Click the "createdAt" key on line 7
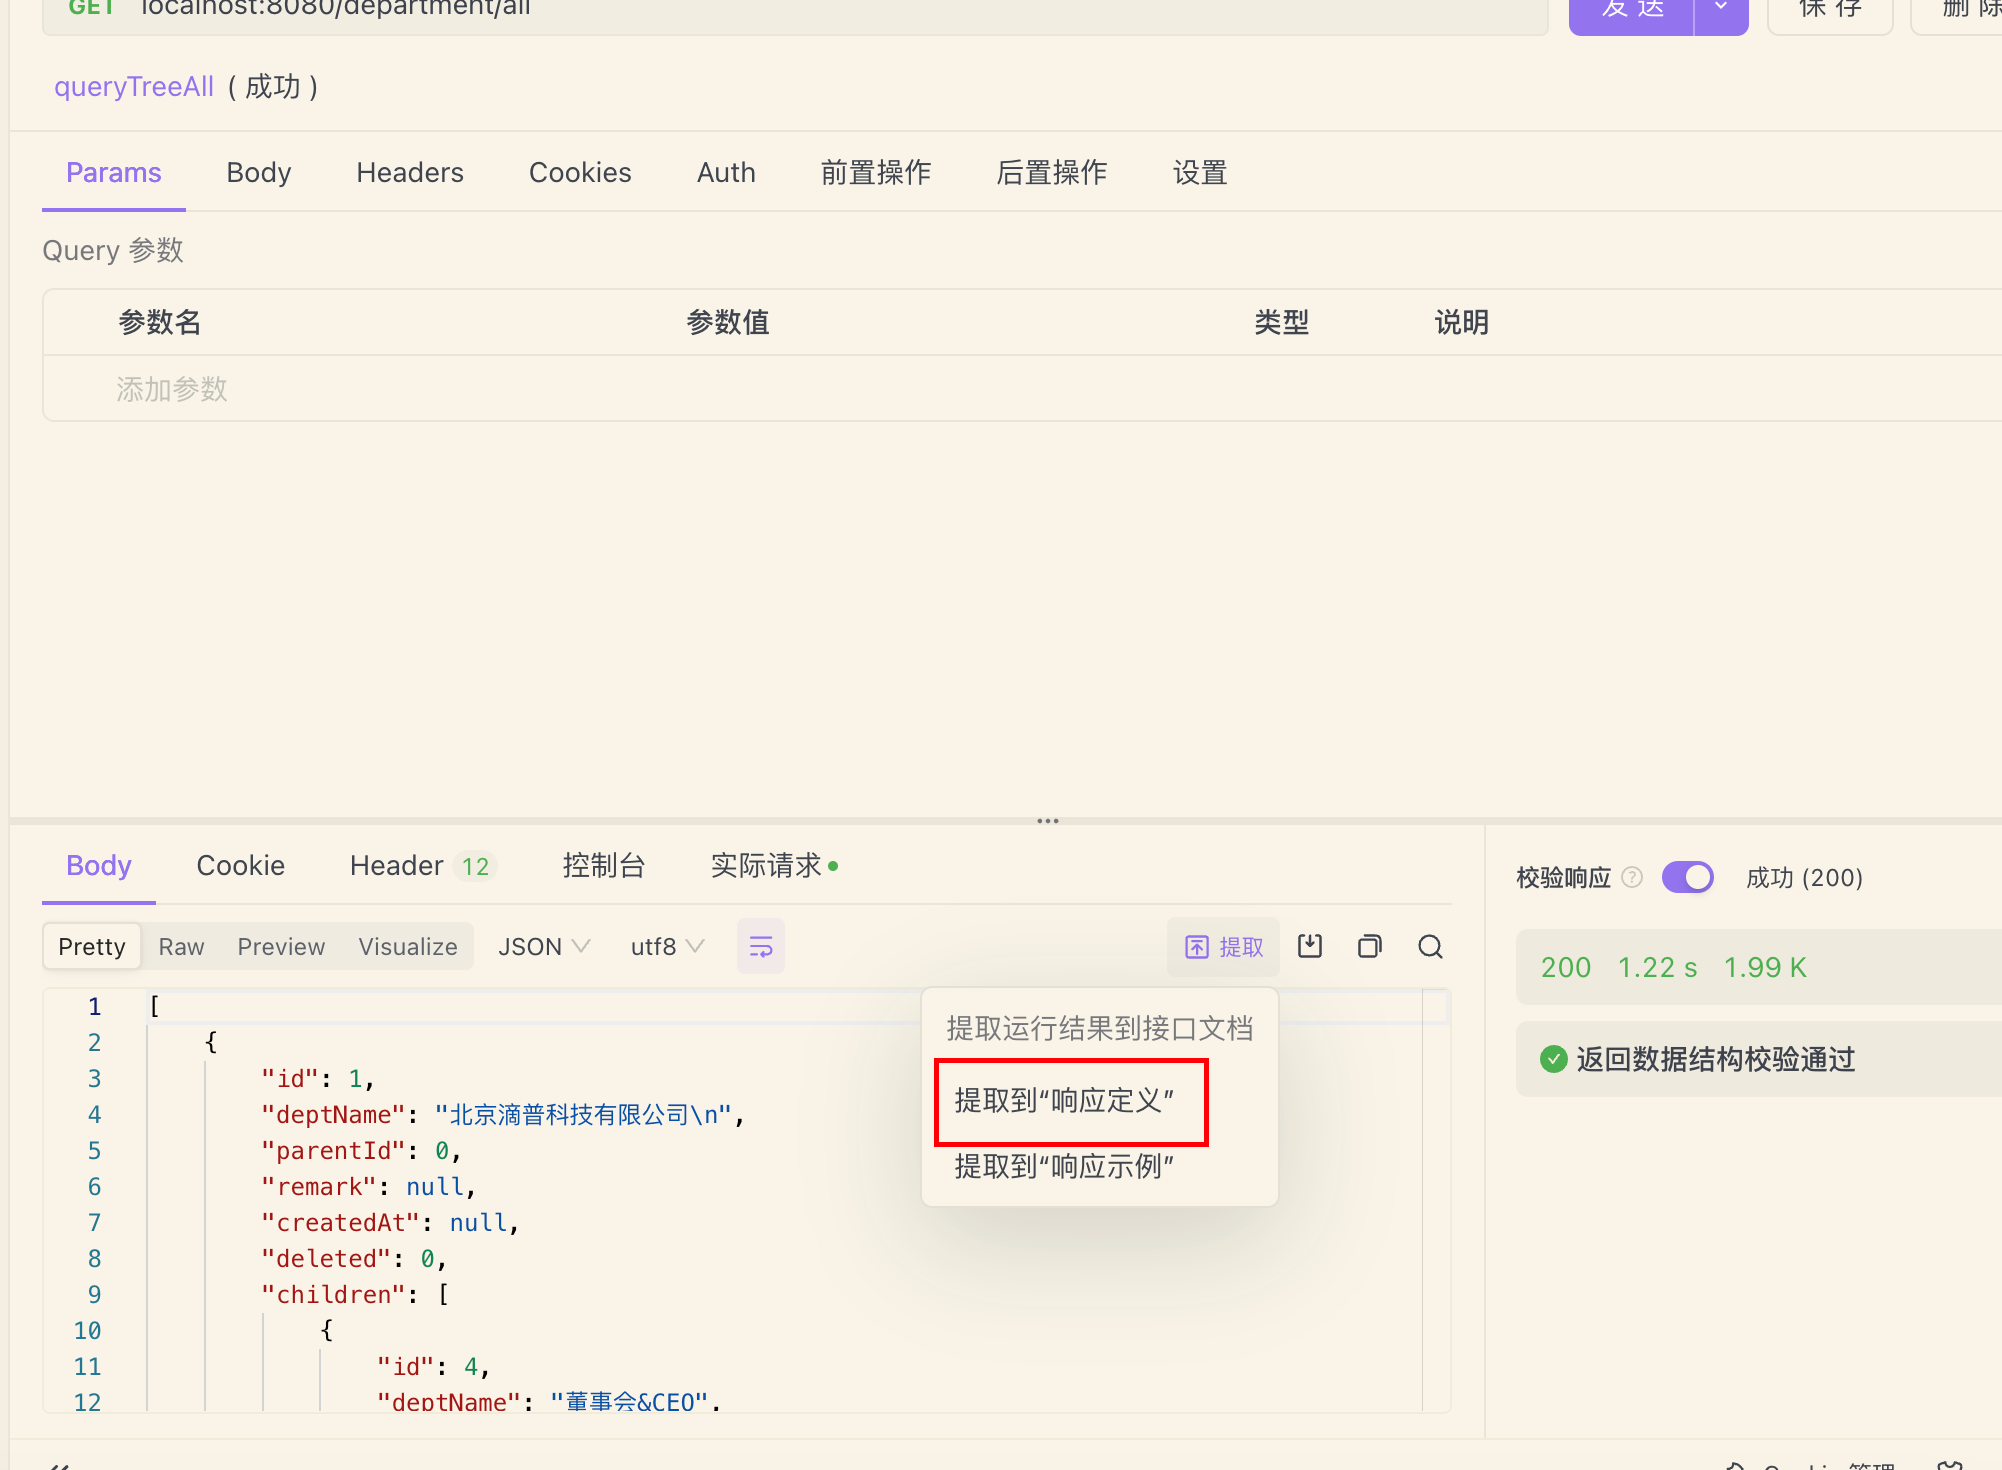The height and width of the screenshot is (1470, 2002). pos(340,1223)
